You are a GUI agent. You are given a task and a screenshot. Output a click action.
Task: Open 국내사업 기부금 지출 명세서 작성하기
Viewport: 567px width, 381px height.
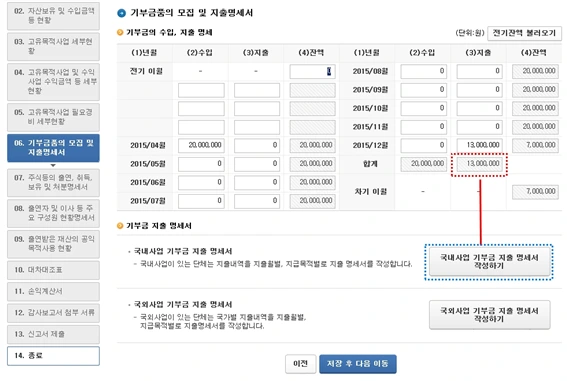[489, 262]
